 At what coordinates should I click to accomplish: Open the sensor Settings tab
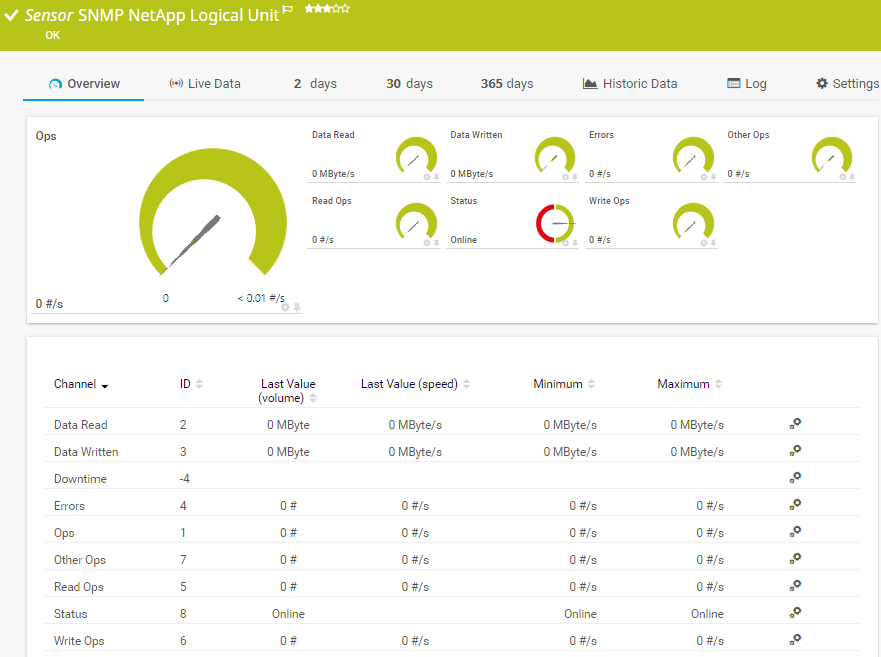[x=847, y=84]
